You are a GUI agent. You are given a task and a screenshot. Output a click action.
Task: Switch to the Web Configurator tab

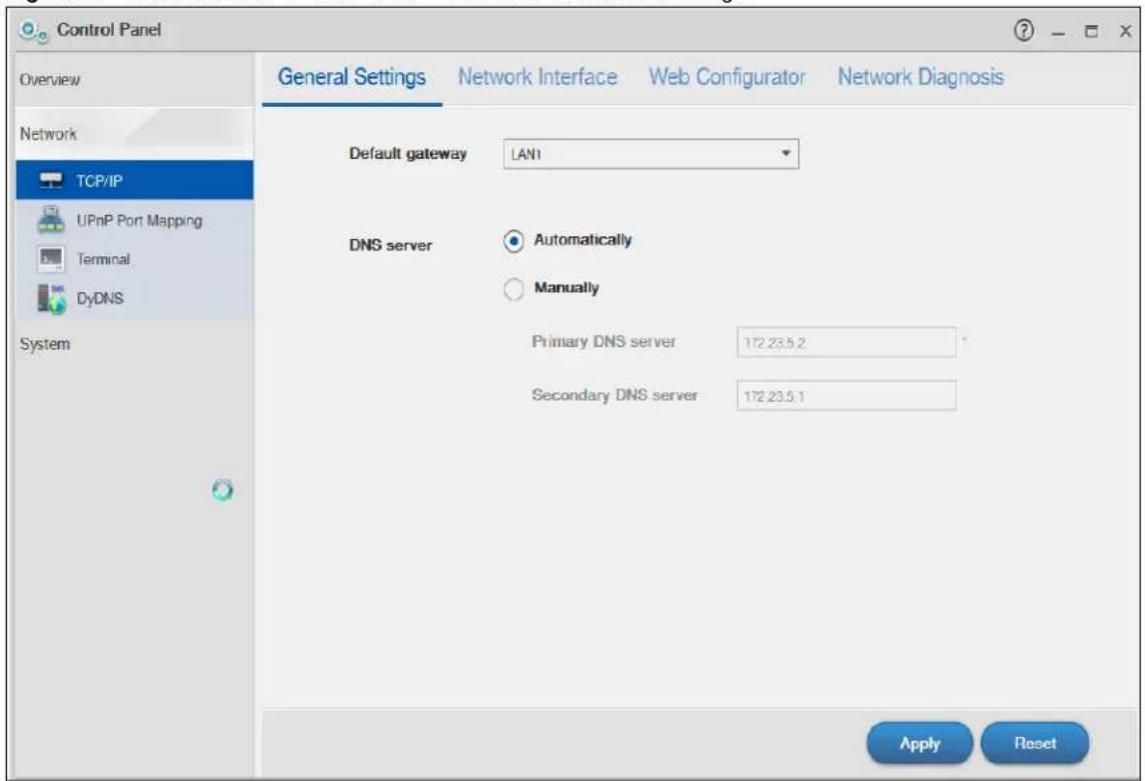[x=727, y=77]
